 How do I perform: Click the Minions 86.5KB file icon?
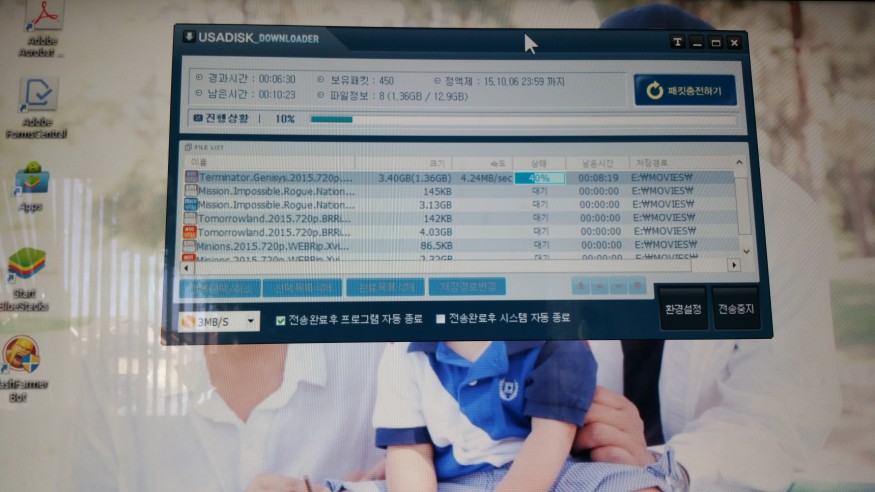point(191,245)
